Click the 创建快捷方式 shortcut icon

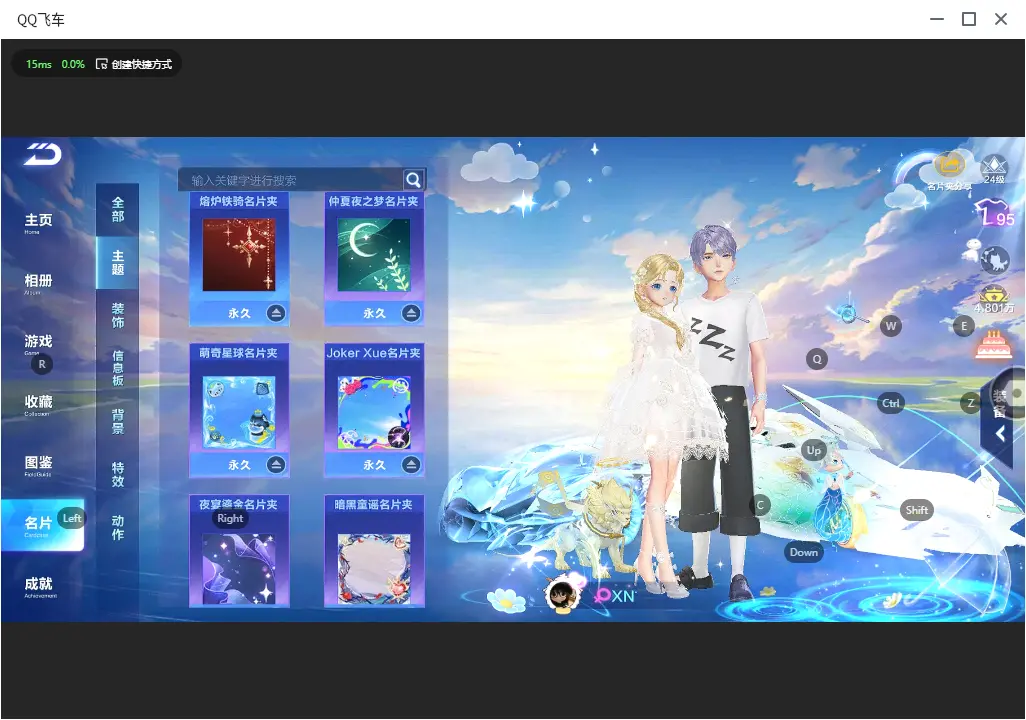pos(101,64)
